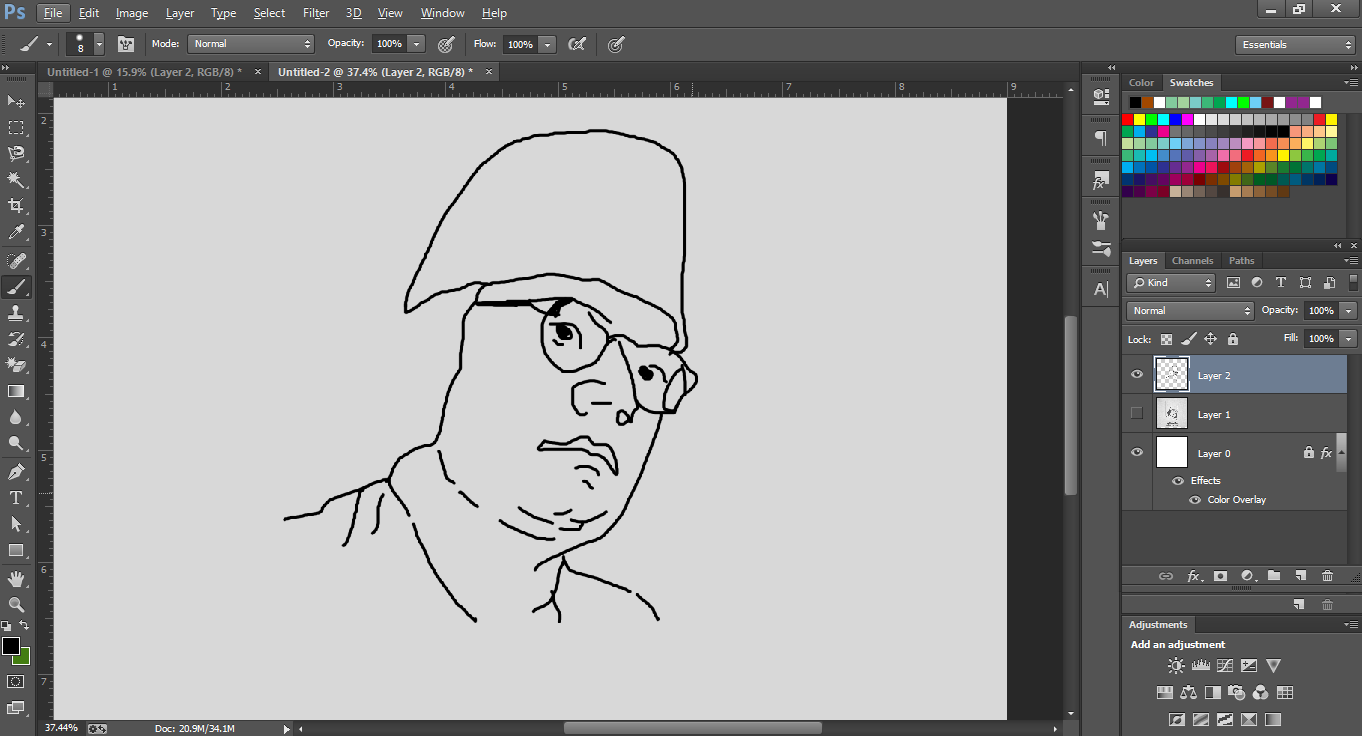Select the Brush tool in toolbox
The image size is (1362, 736).
pyautogui.click(x=16, y=287)
